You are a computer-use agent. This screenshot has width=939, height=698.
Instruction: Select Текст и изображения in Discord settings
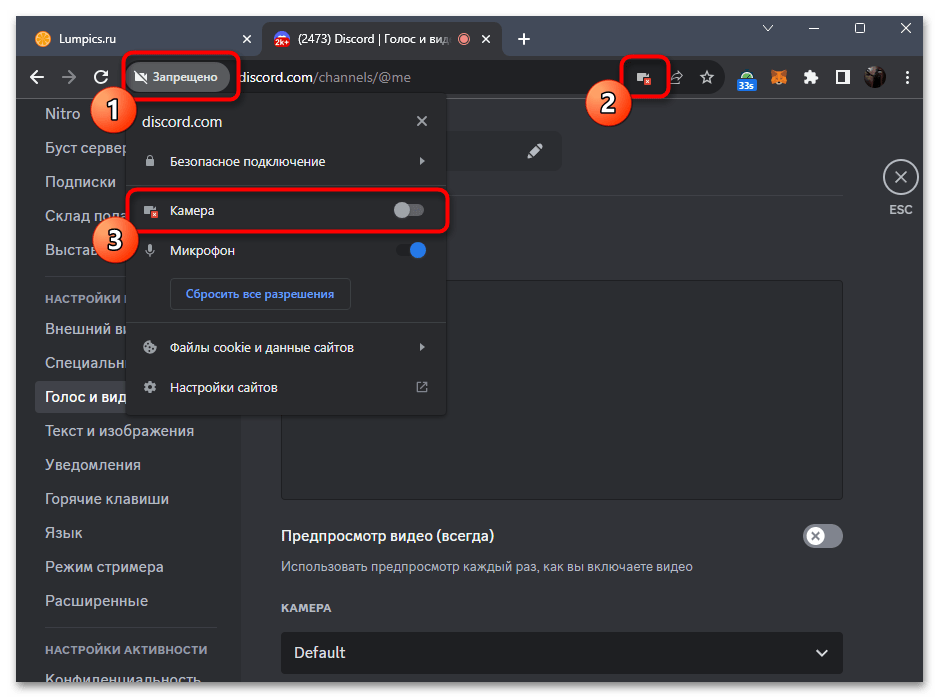[x=120, y=430]
